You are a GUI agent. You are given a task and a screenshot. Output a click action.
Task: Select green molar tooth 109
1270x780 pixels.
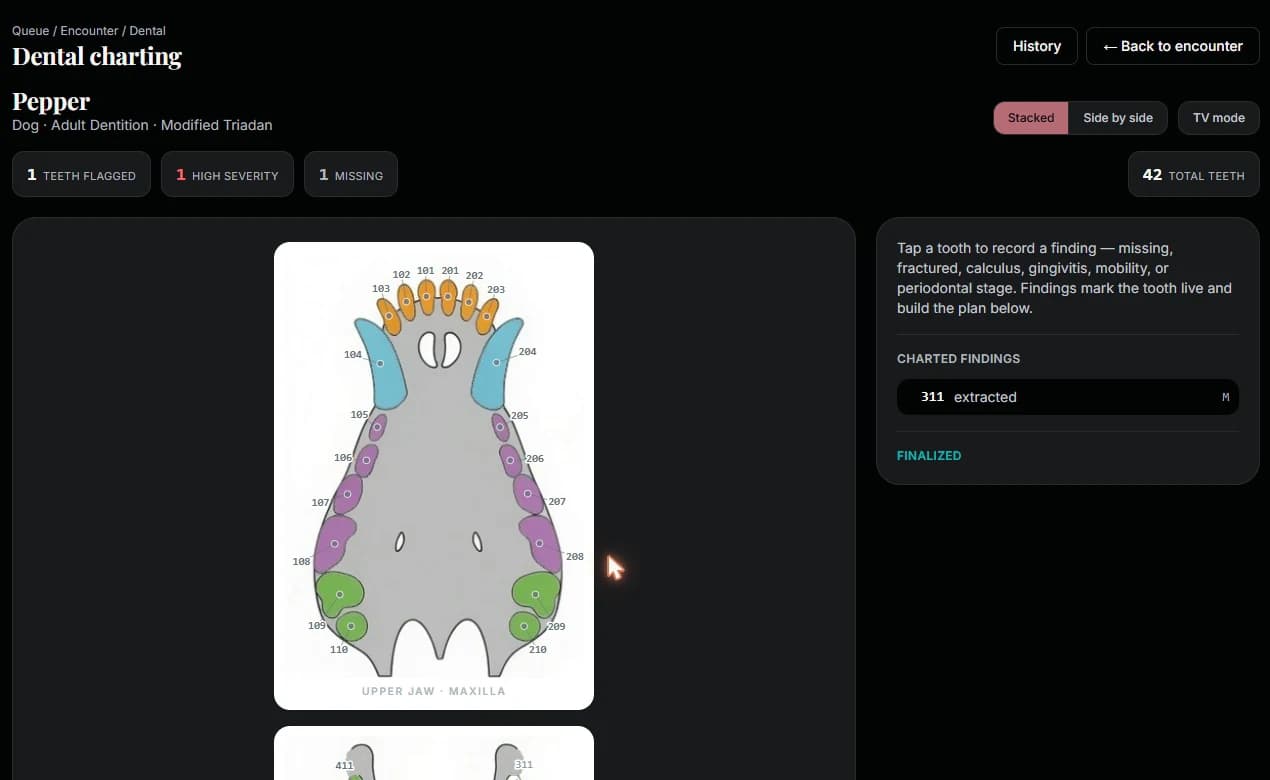(x=339, y=594)
